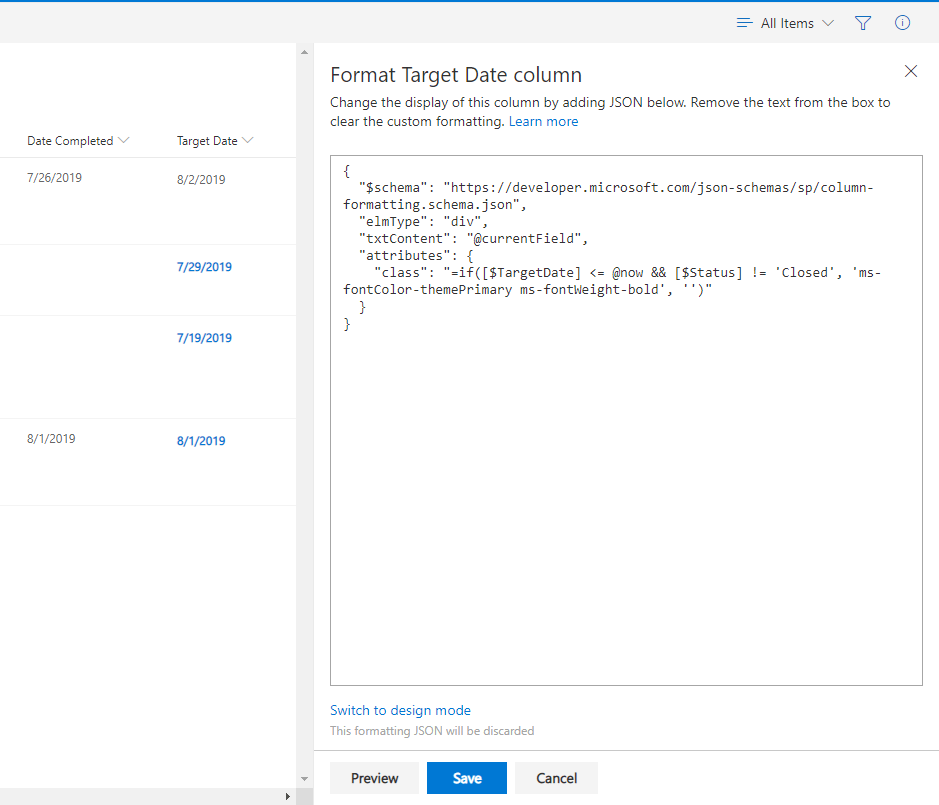Click the 8/2/2019 target date cell
This screenshot has height=805, width=939.
[x=201, y=180]
